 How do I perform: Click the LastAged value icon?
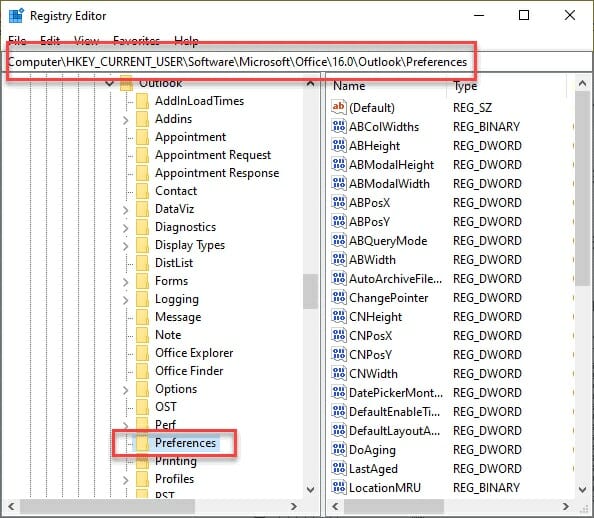coord(338,468)
